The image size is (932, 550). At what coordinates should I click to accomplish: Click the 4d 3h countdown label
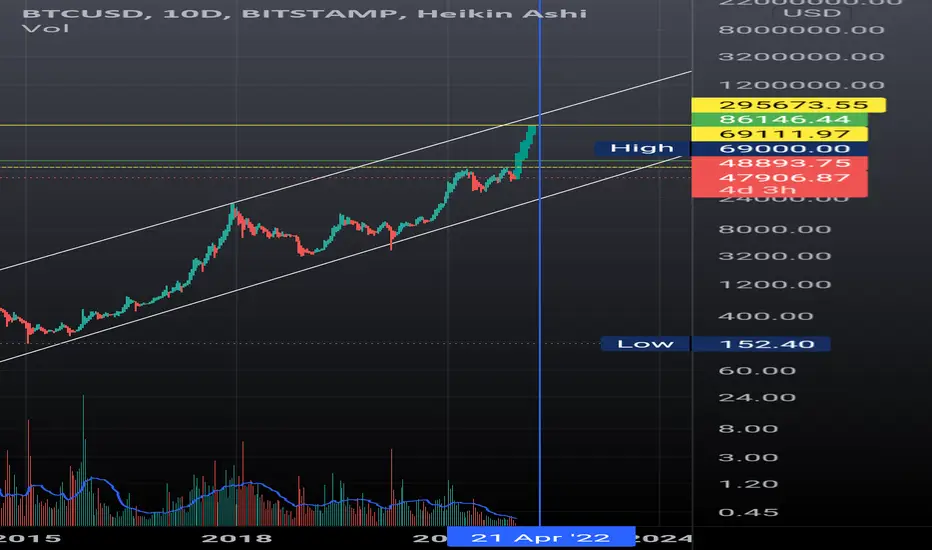tap(757, 190)
